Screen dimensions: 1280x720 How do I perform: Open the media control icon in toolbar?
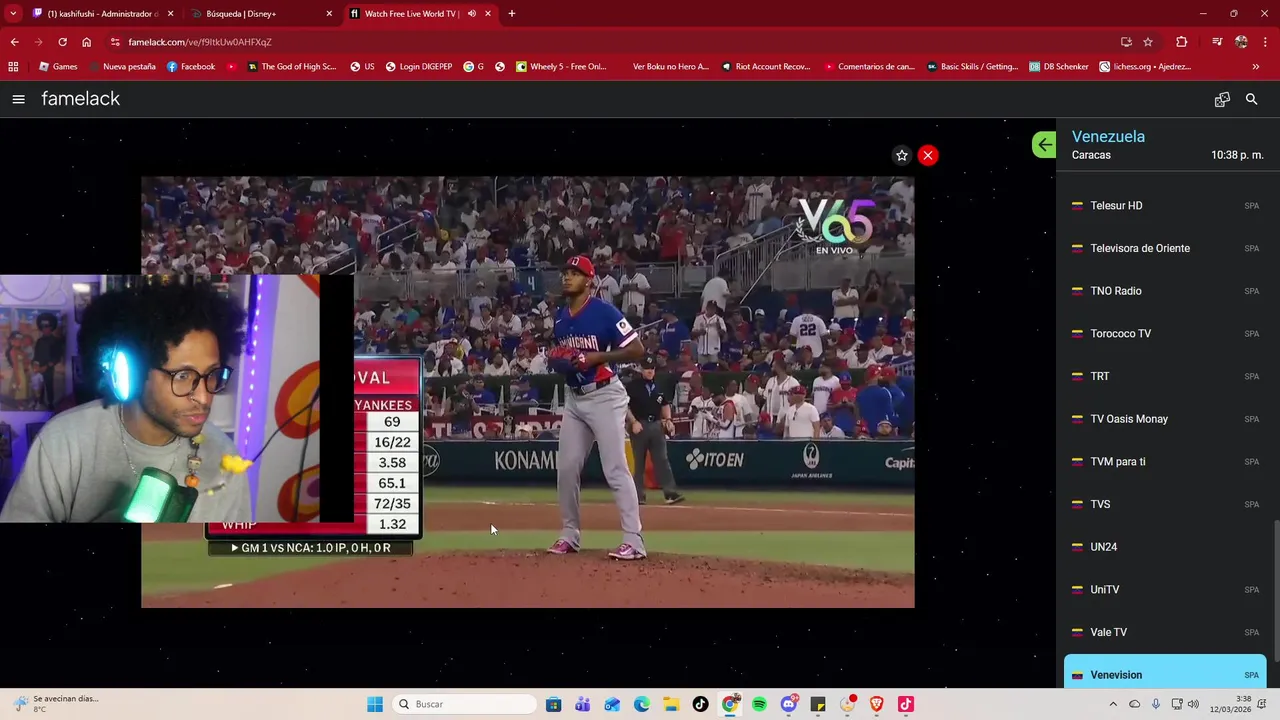point(1217,42)
